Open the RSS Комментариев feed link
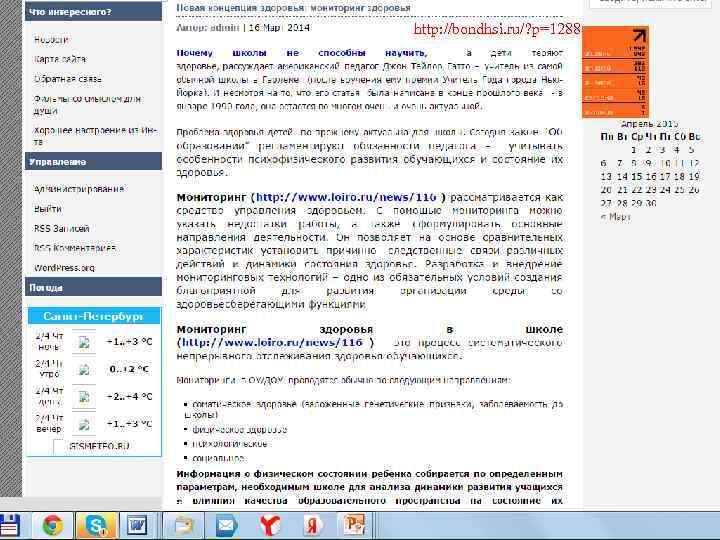720x540 pixels. click(x=75, y=248)
